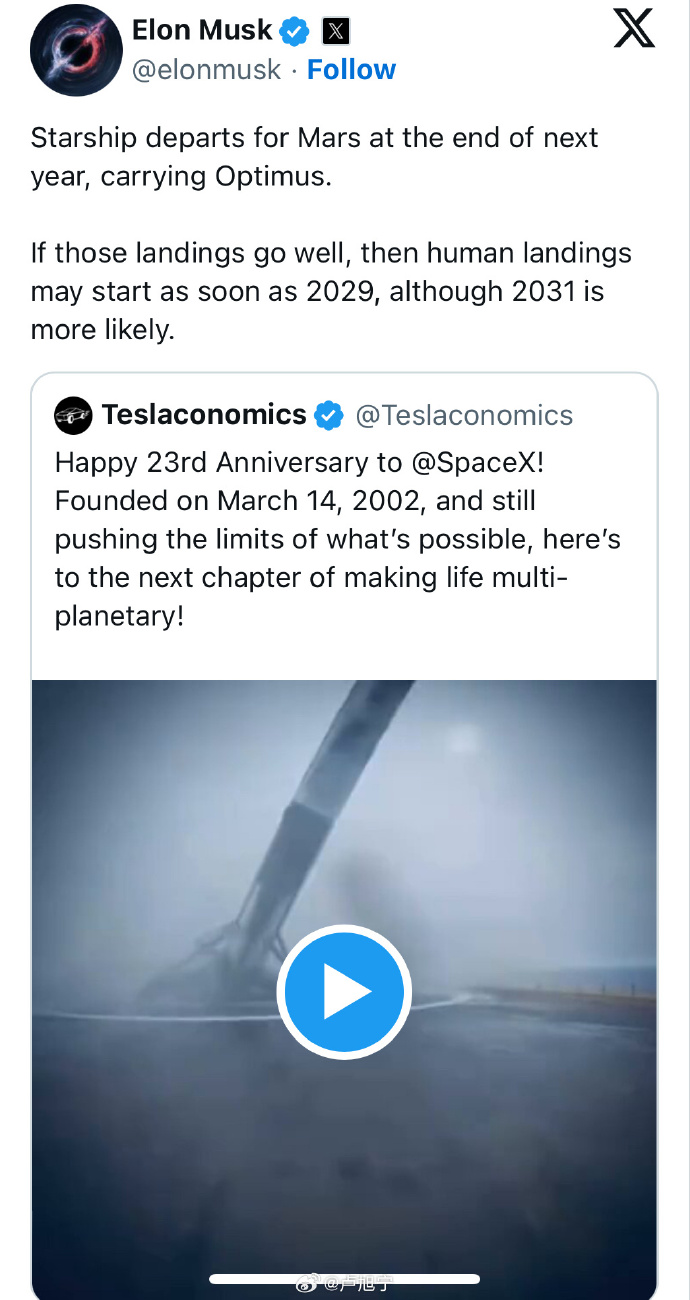Viewport: 690px width, 1300px height.
Task: Play the rocket landing video
Action: coord(344,992)
